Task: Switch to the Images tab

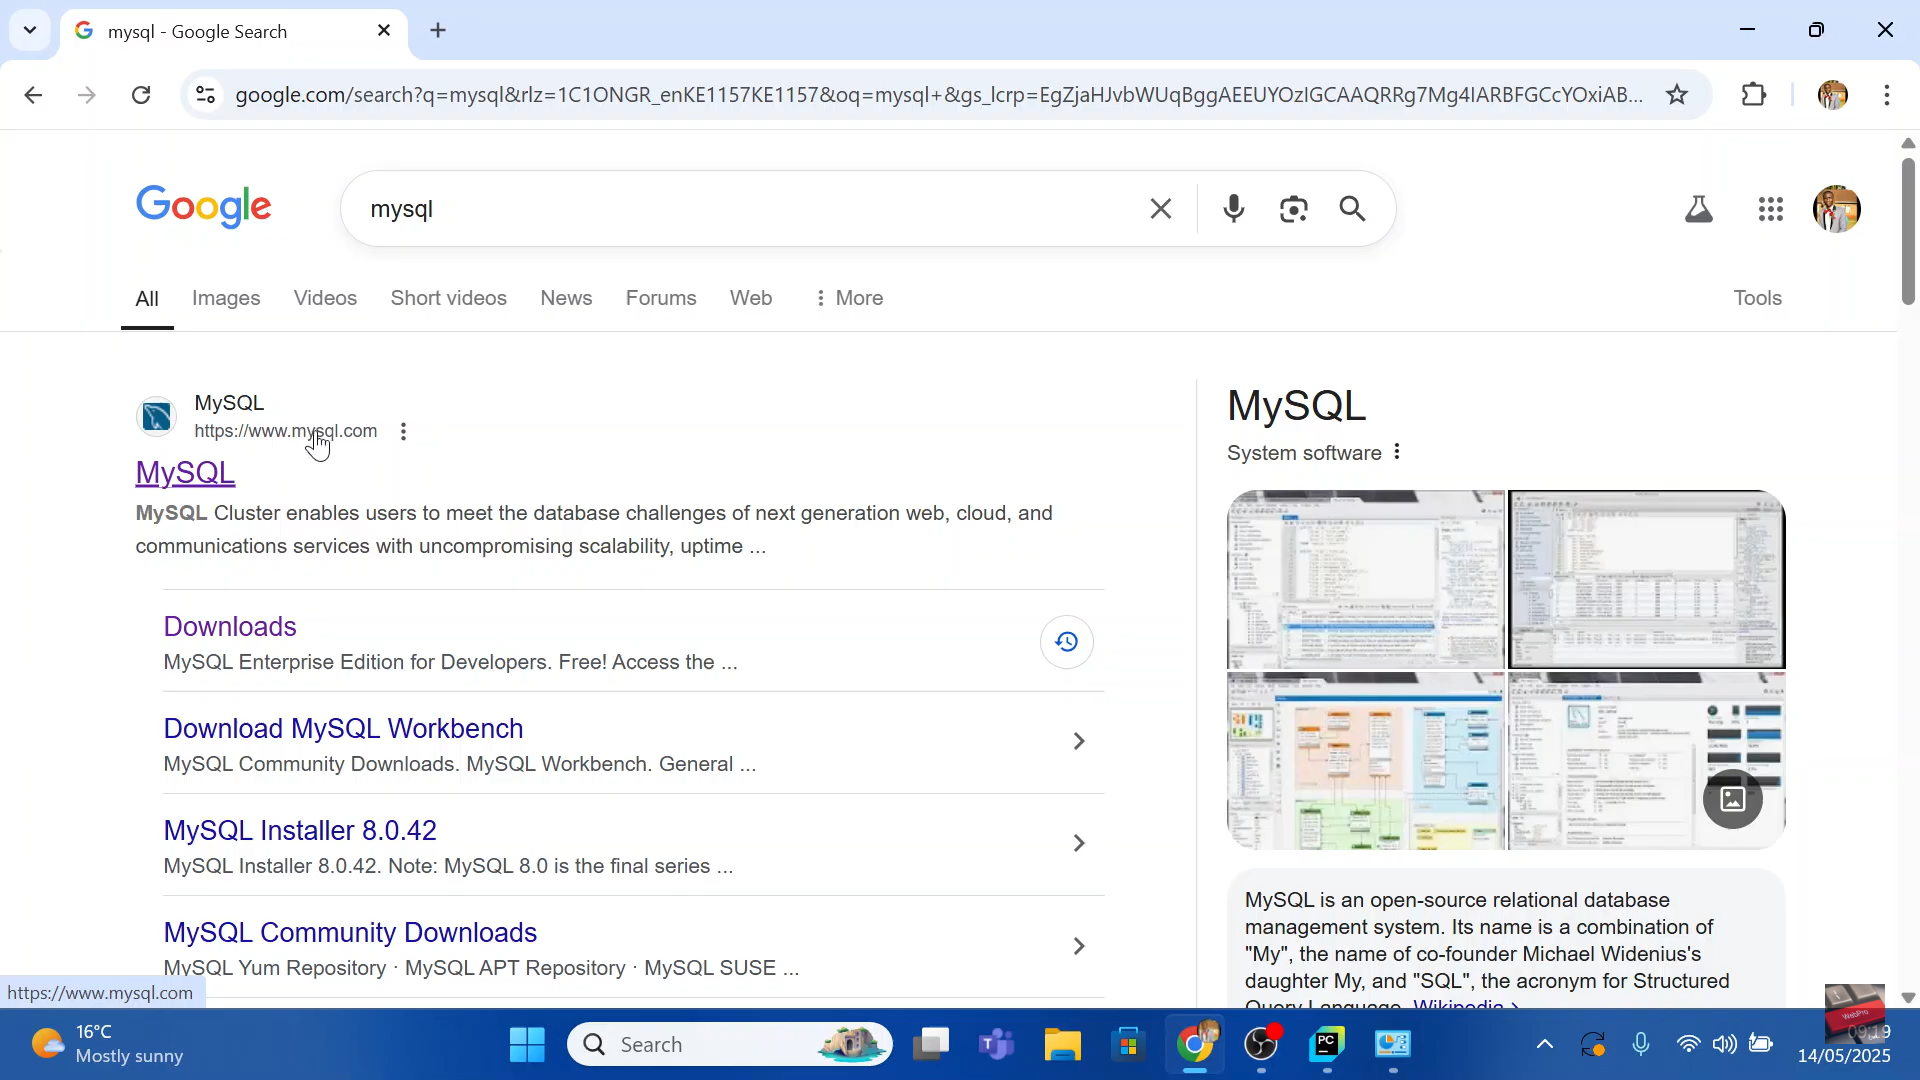Action: click(x=226, y=298)
